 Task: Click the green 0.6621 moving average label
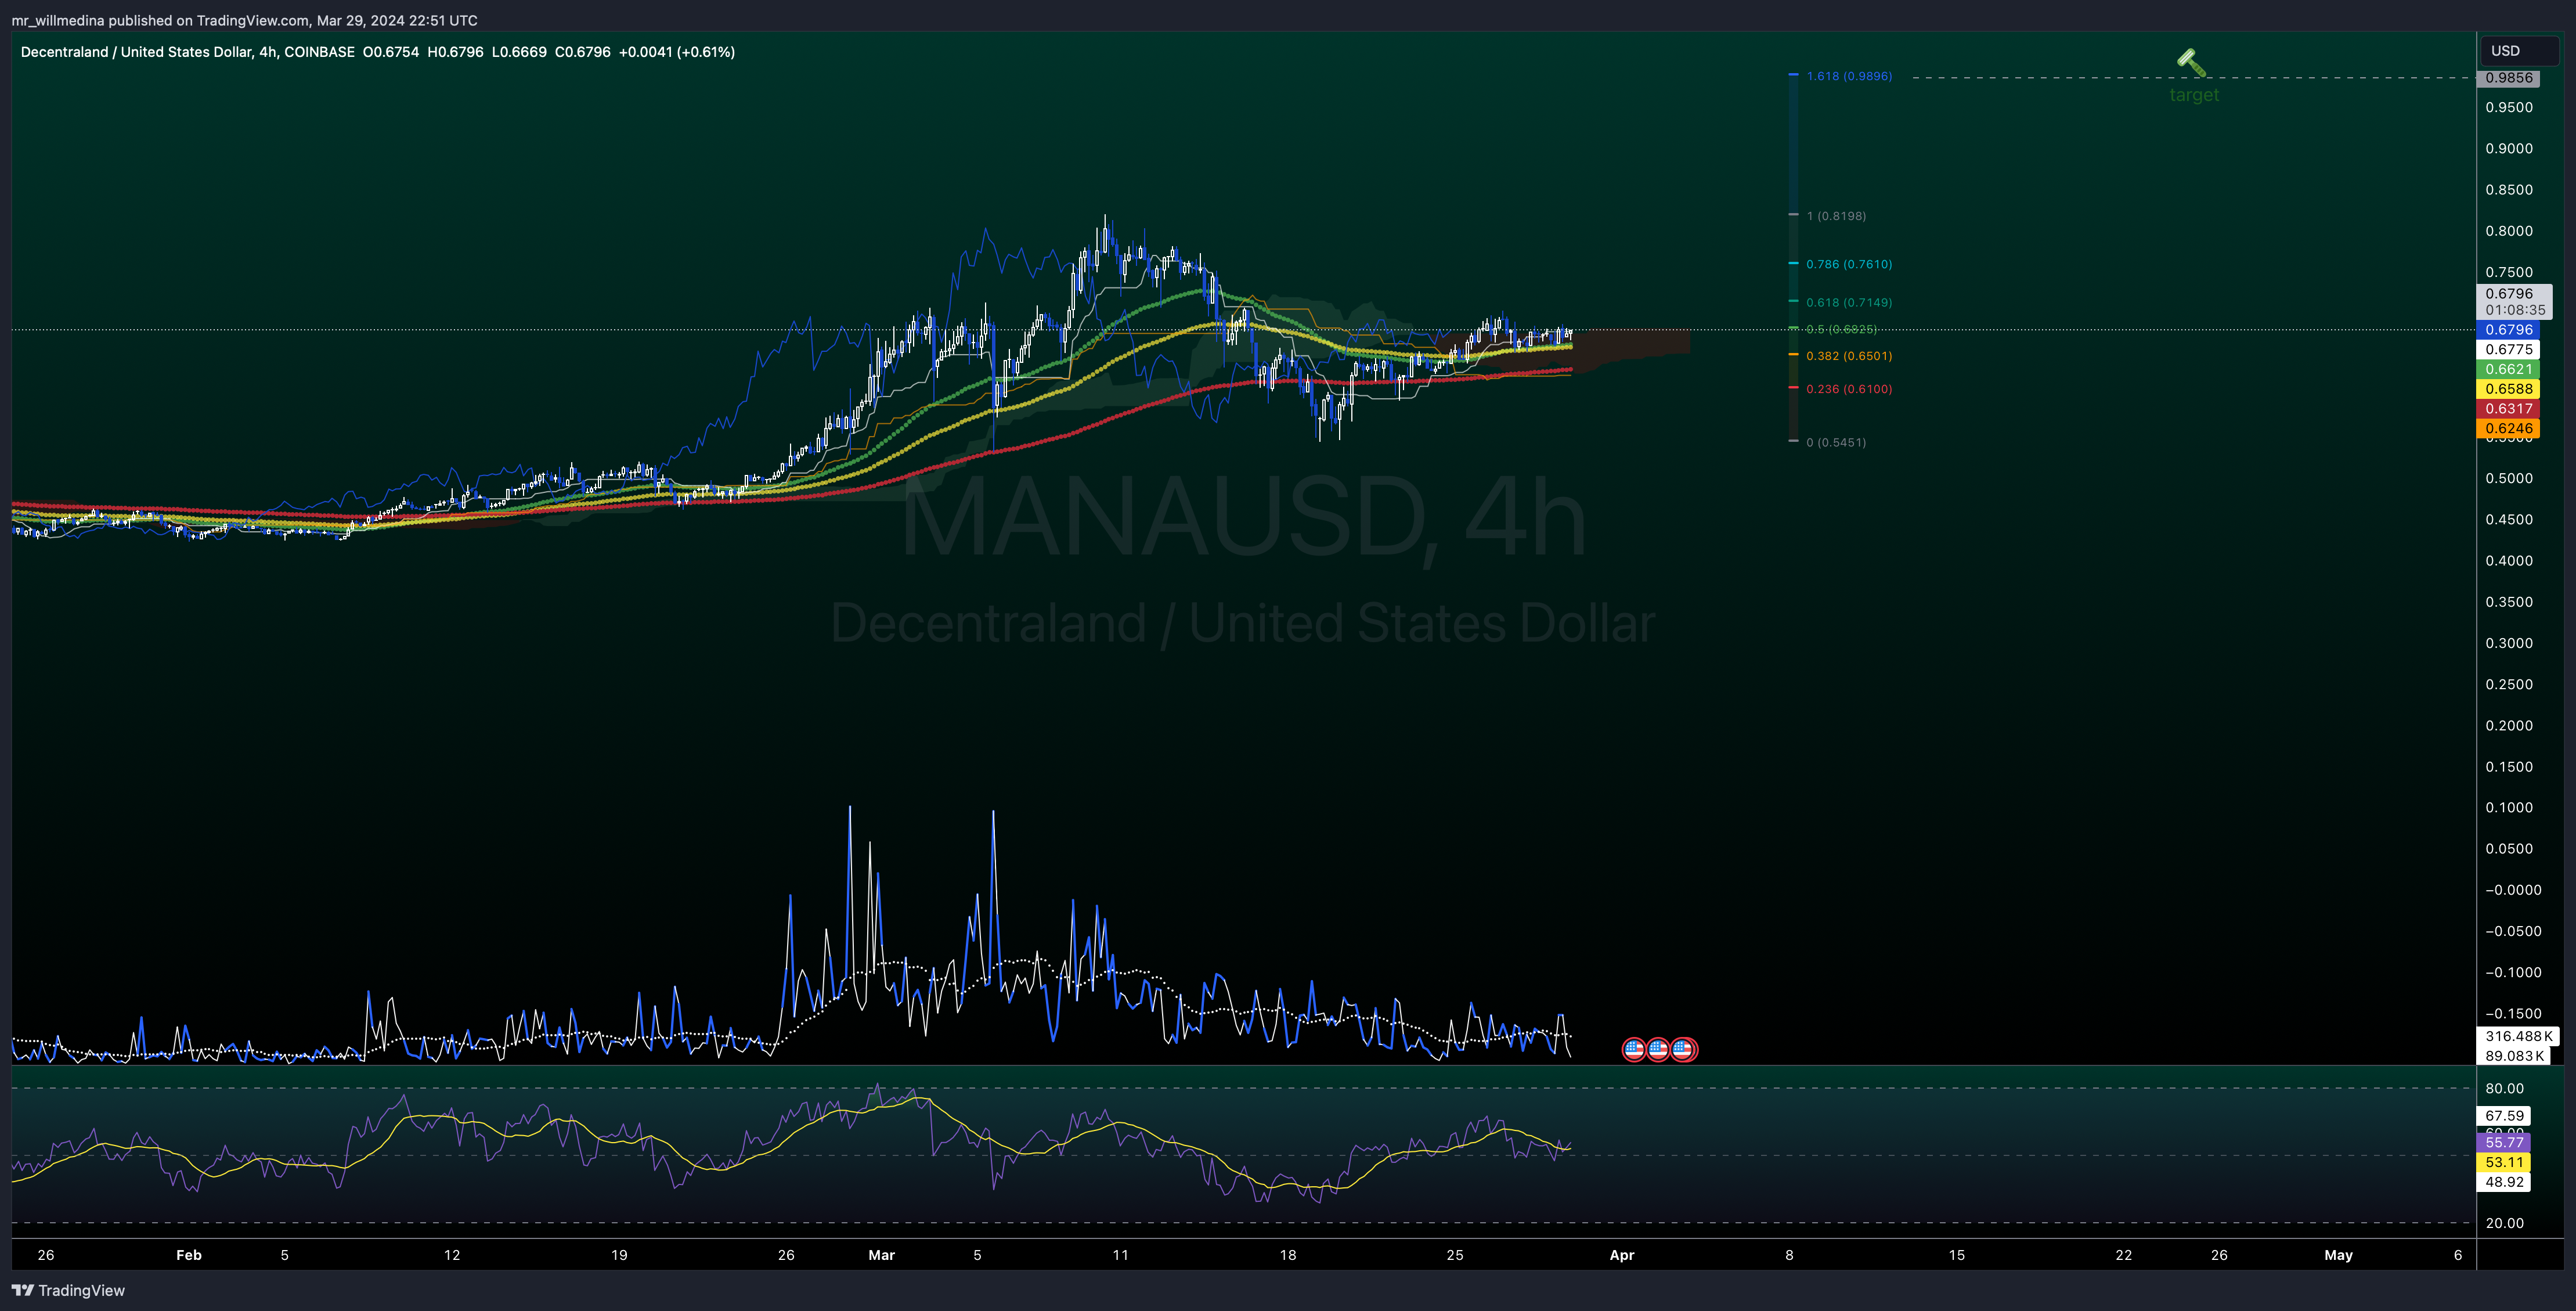pyautogui.click(x=2508, y=369)
